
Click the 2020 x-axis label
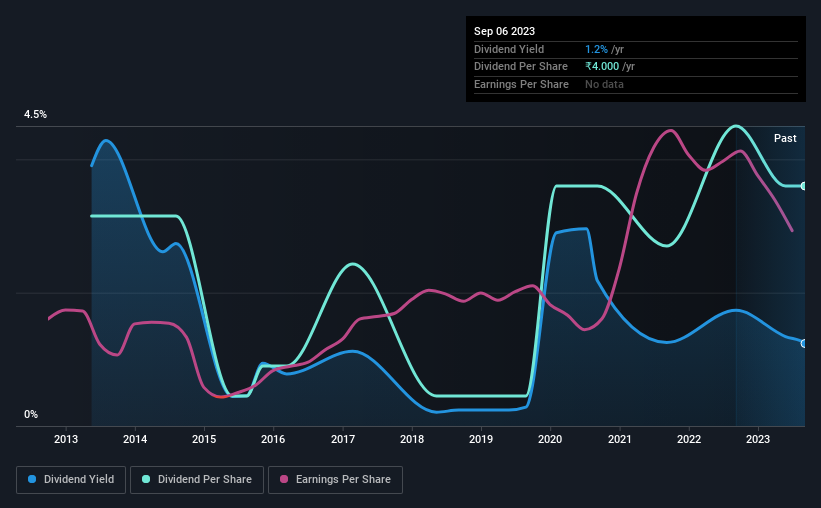[550, 439]
